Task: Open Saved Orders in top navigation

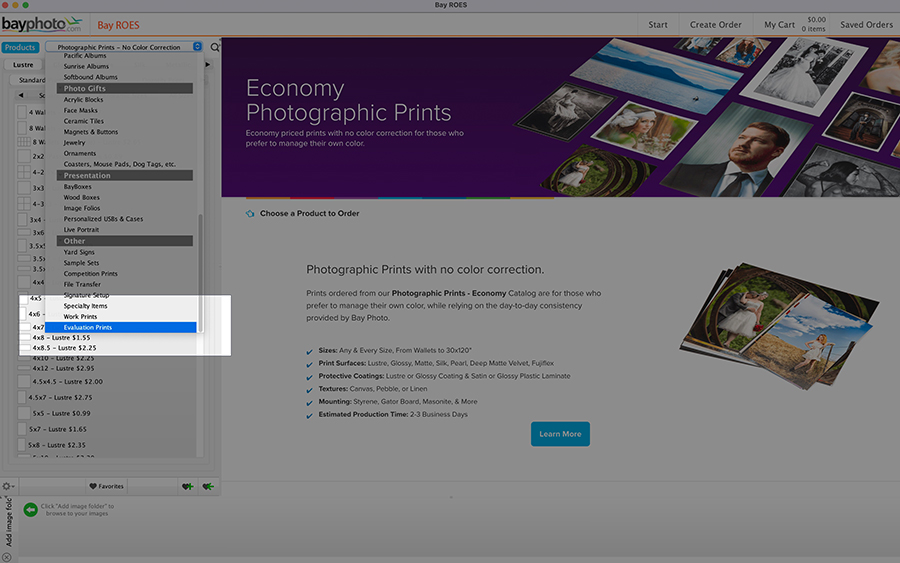Action: pyautogui.click(x=865, y=25)
